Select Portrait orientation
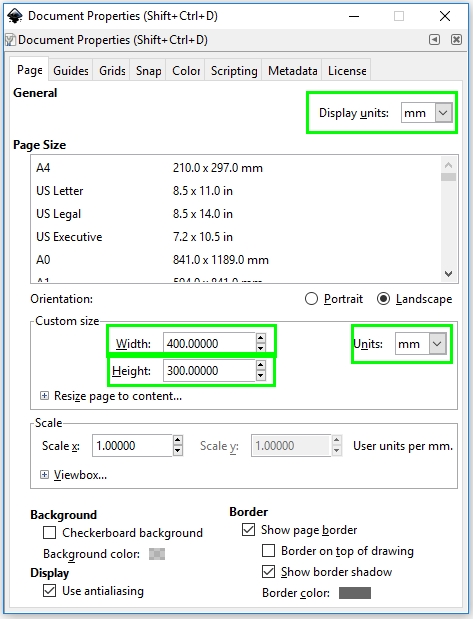 pos(334,299)
